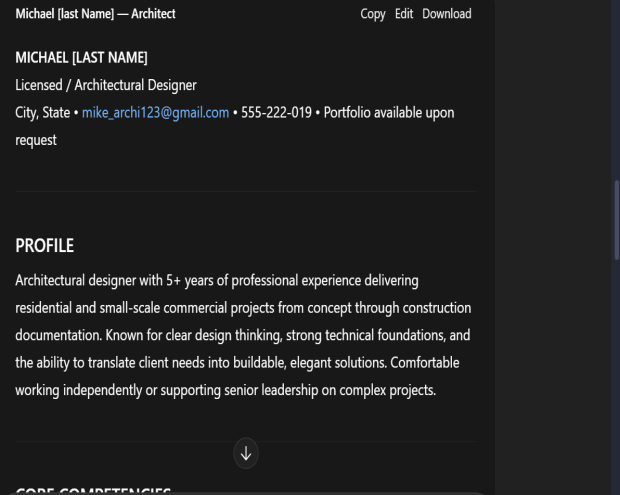The height and width of the screenshot is (495, 620).
Task: Click the partially visible CORE COMPETENCIES heading
Action: point(93,491)
